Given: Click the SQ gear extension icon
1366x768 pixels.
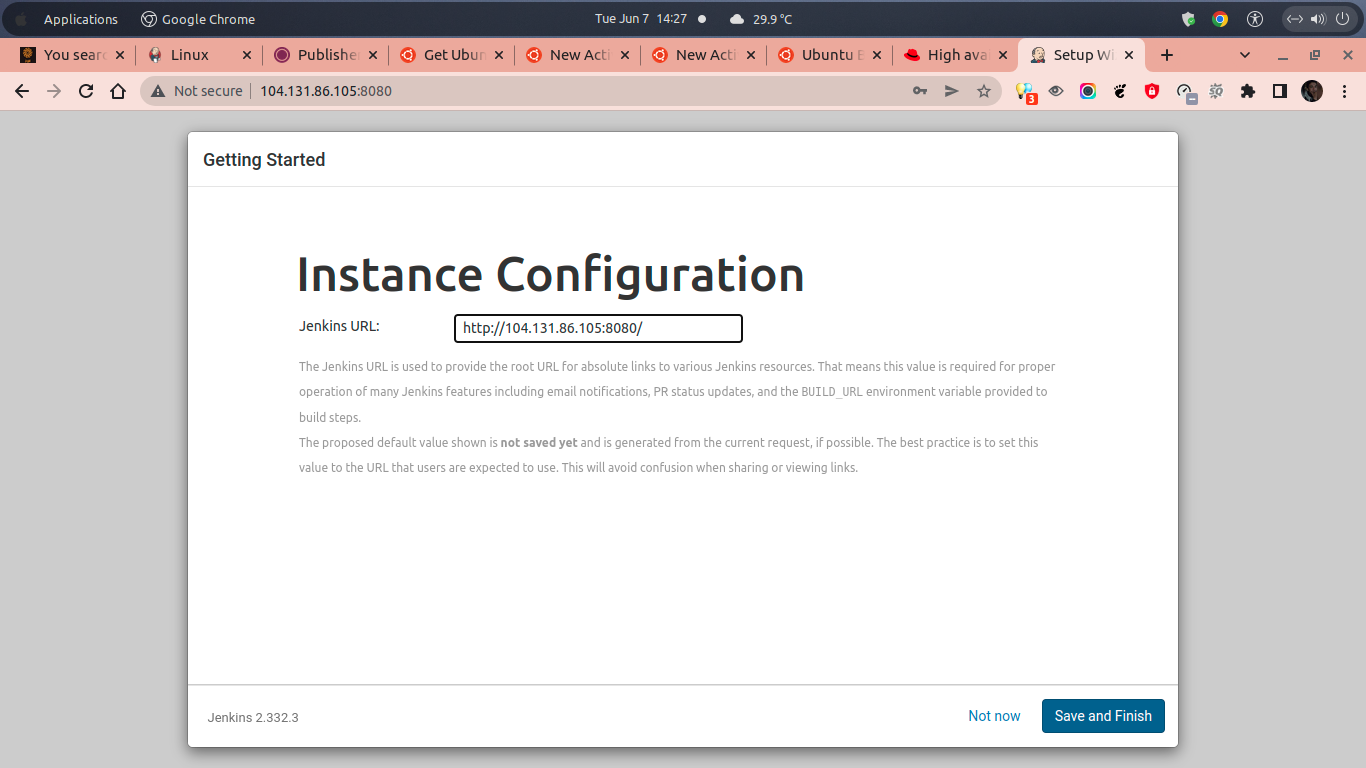Looking at the screenshot, I should (x=1216, y=91).
